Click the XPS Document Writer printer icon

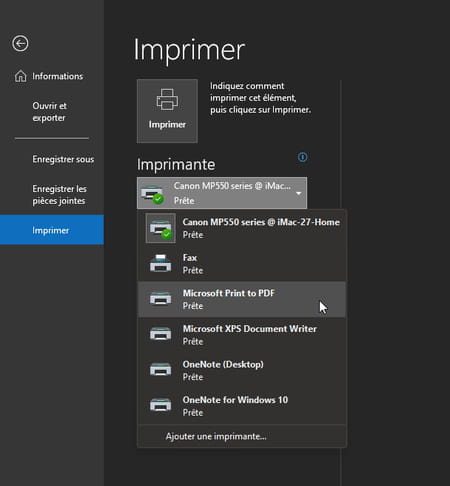(x=161, y=334)
